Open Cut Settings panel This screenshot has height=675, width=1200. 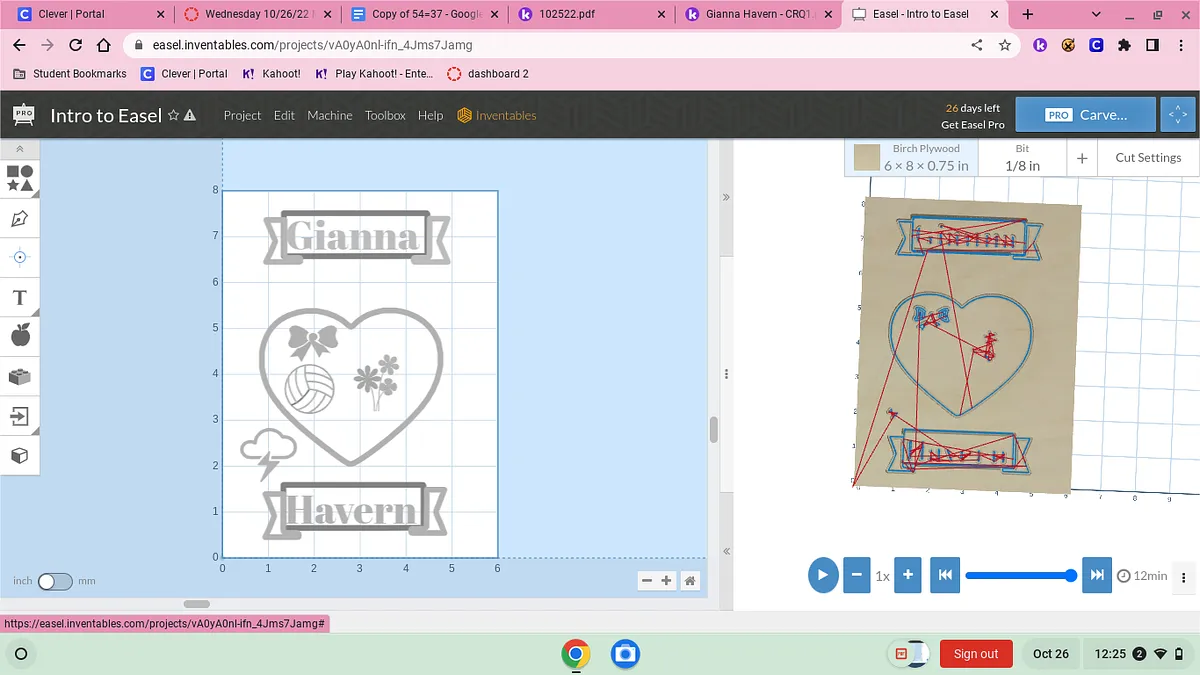point(1147,158)
